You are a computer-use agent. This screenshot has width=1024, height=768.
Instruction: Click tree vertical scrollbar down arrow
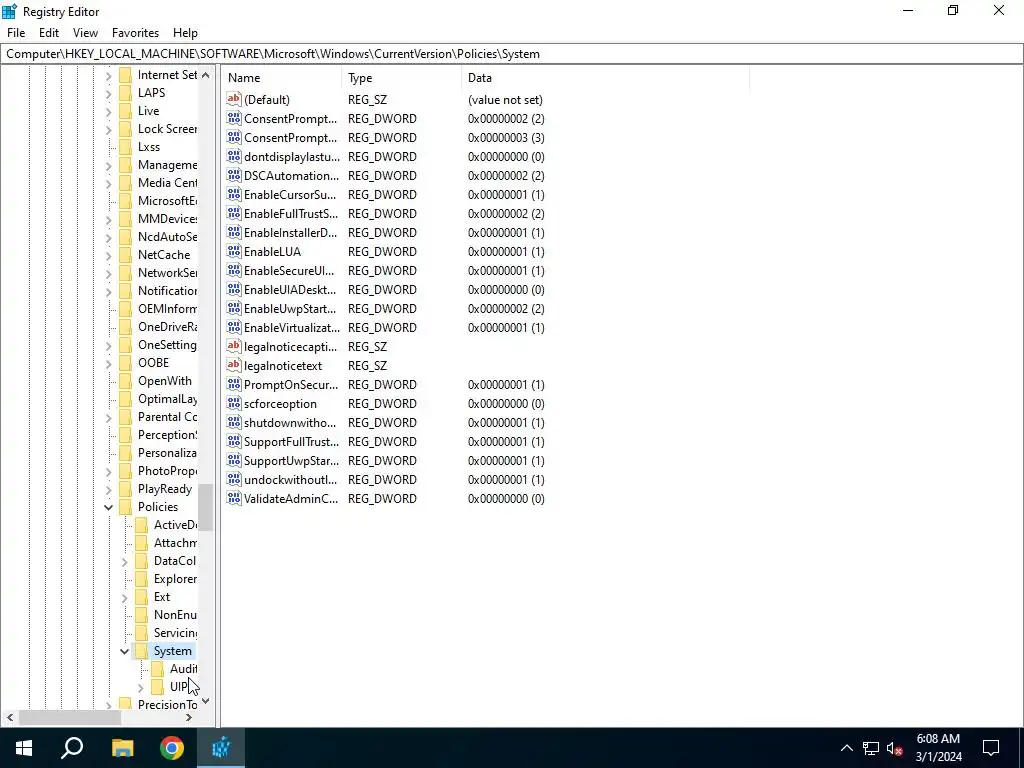click(x=206, y=701)
